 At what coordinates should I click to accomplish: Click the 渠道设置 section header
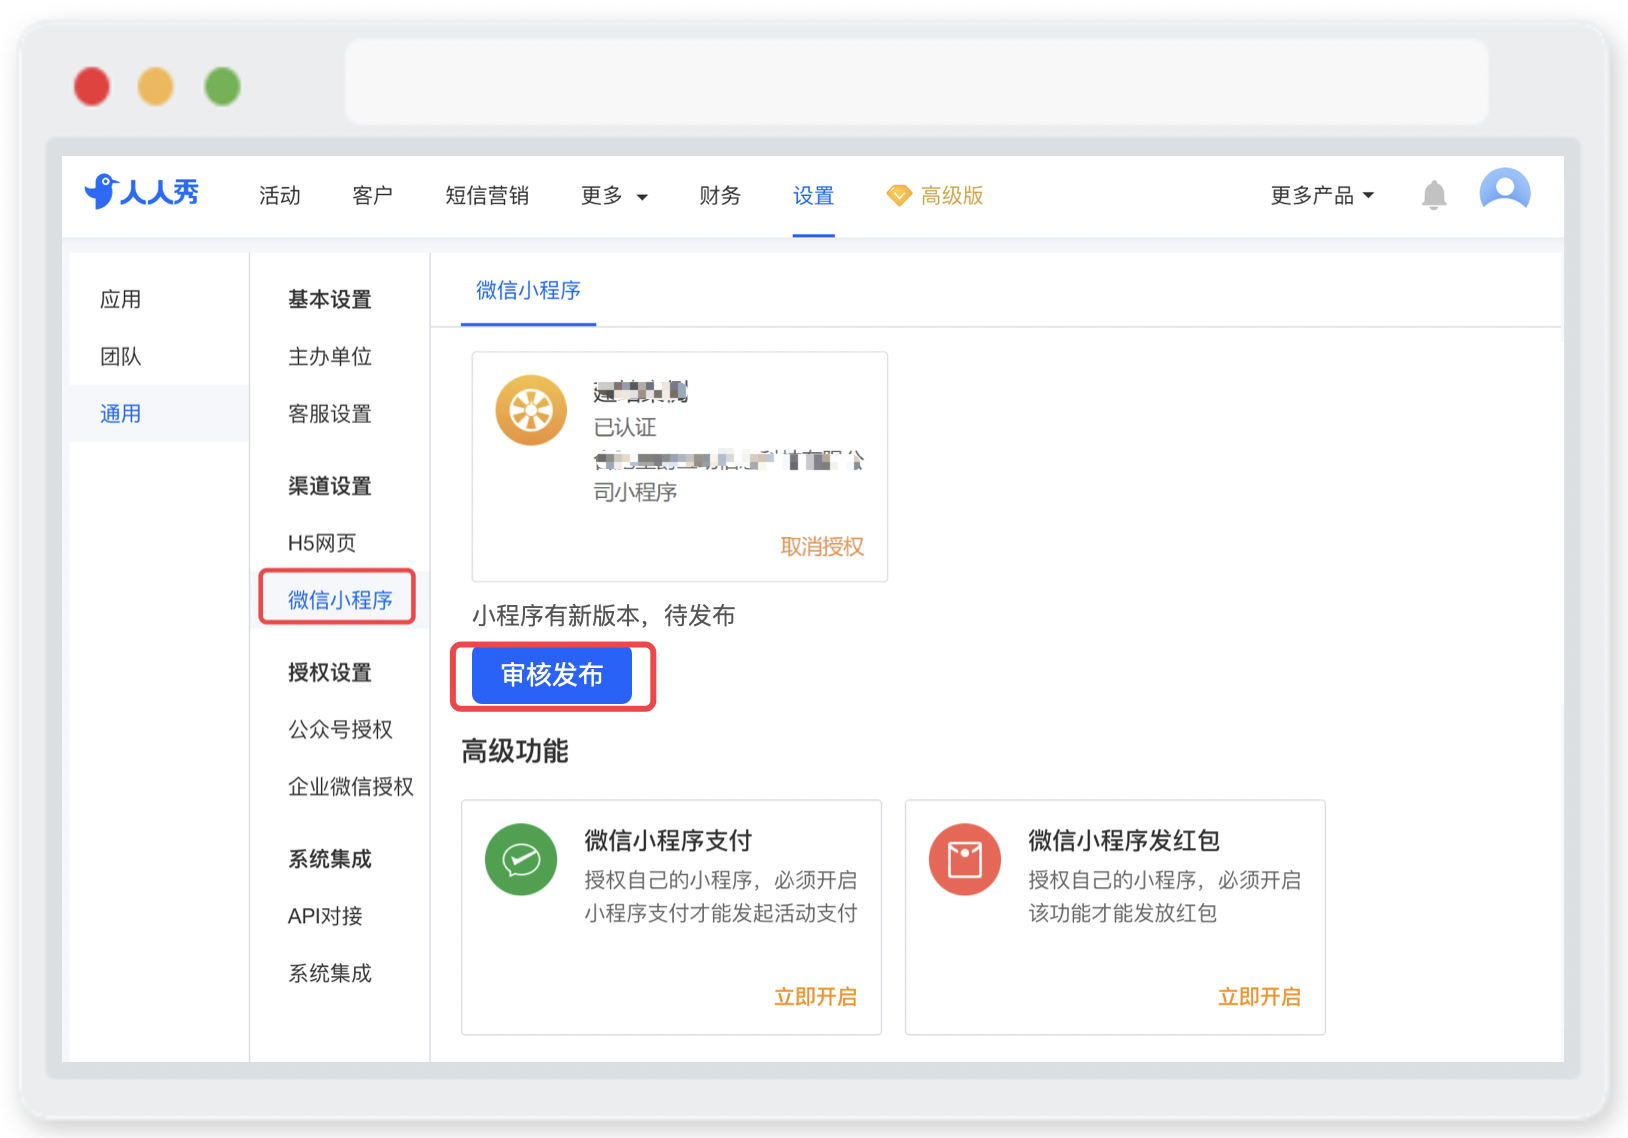click(x=330, y=486)
